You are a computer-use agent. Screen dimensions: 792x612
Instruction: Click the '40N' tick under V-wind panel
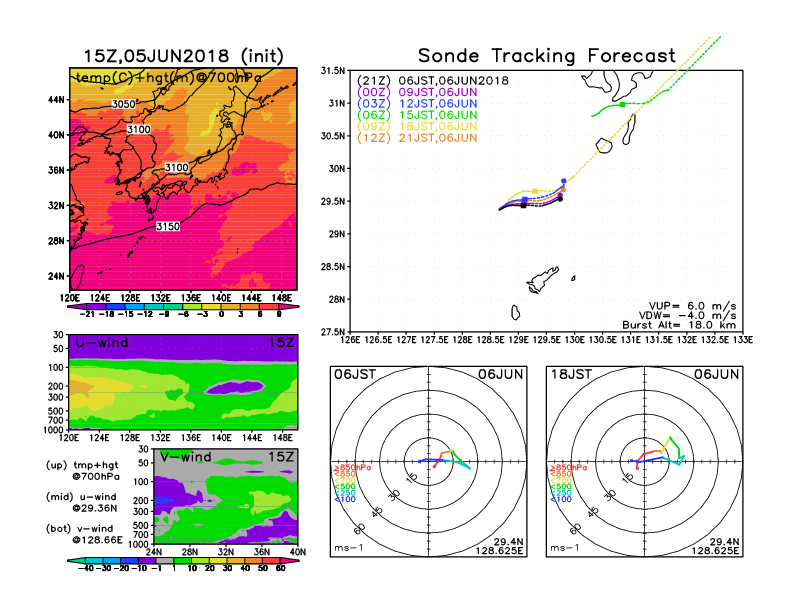[298, 552]
